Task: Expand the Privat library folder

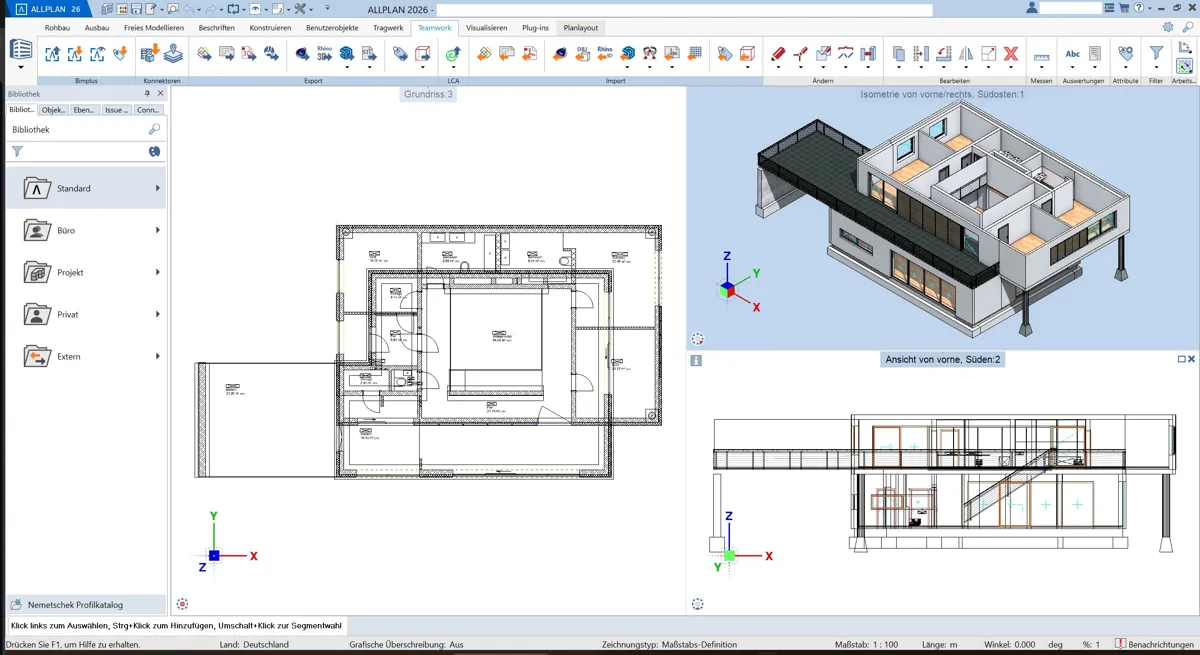Action: 157,314
